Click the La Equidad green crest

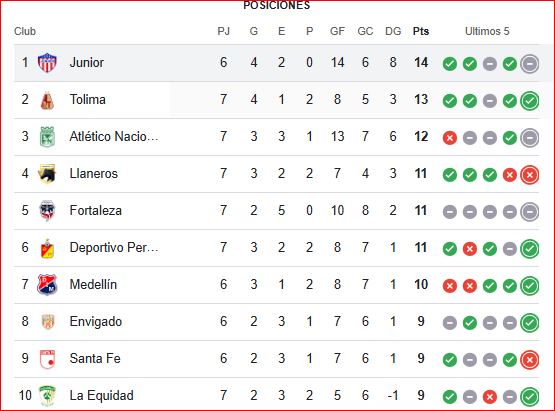[x=47, y=396]
